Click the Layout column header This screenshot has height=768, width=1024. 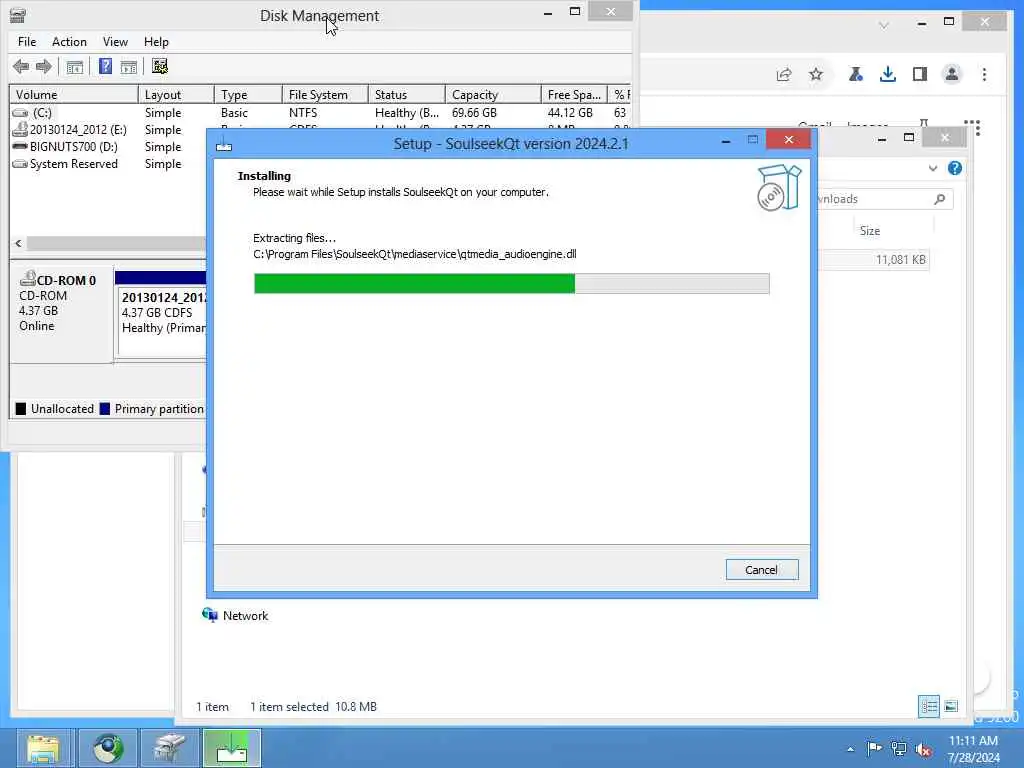coord(176,95)
